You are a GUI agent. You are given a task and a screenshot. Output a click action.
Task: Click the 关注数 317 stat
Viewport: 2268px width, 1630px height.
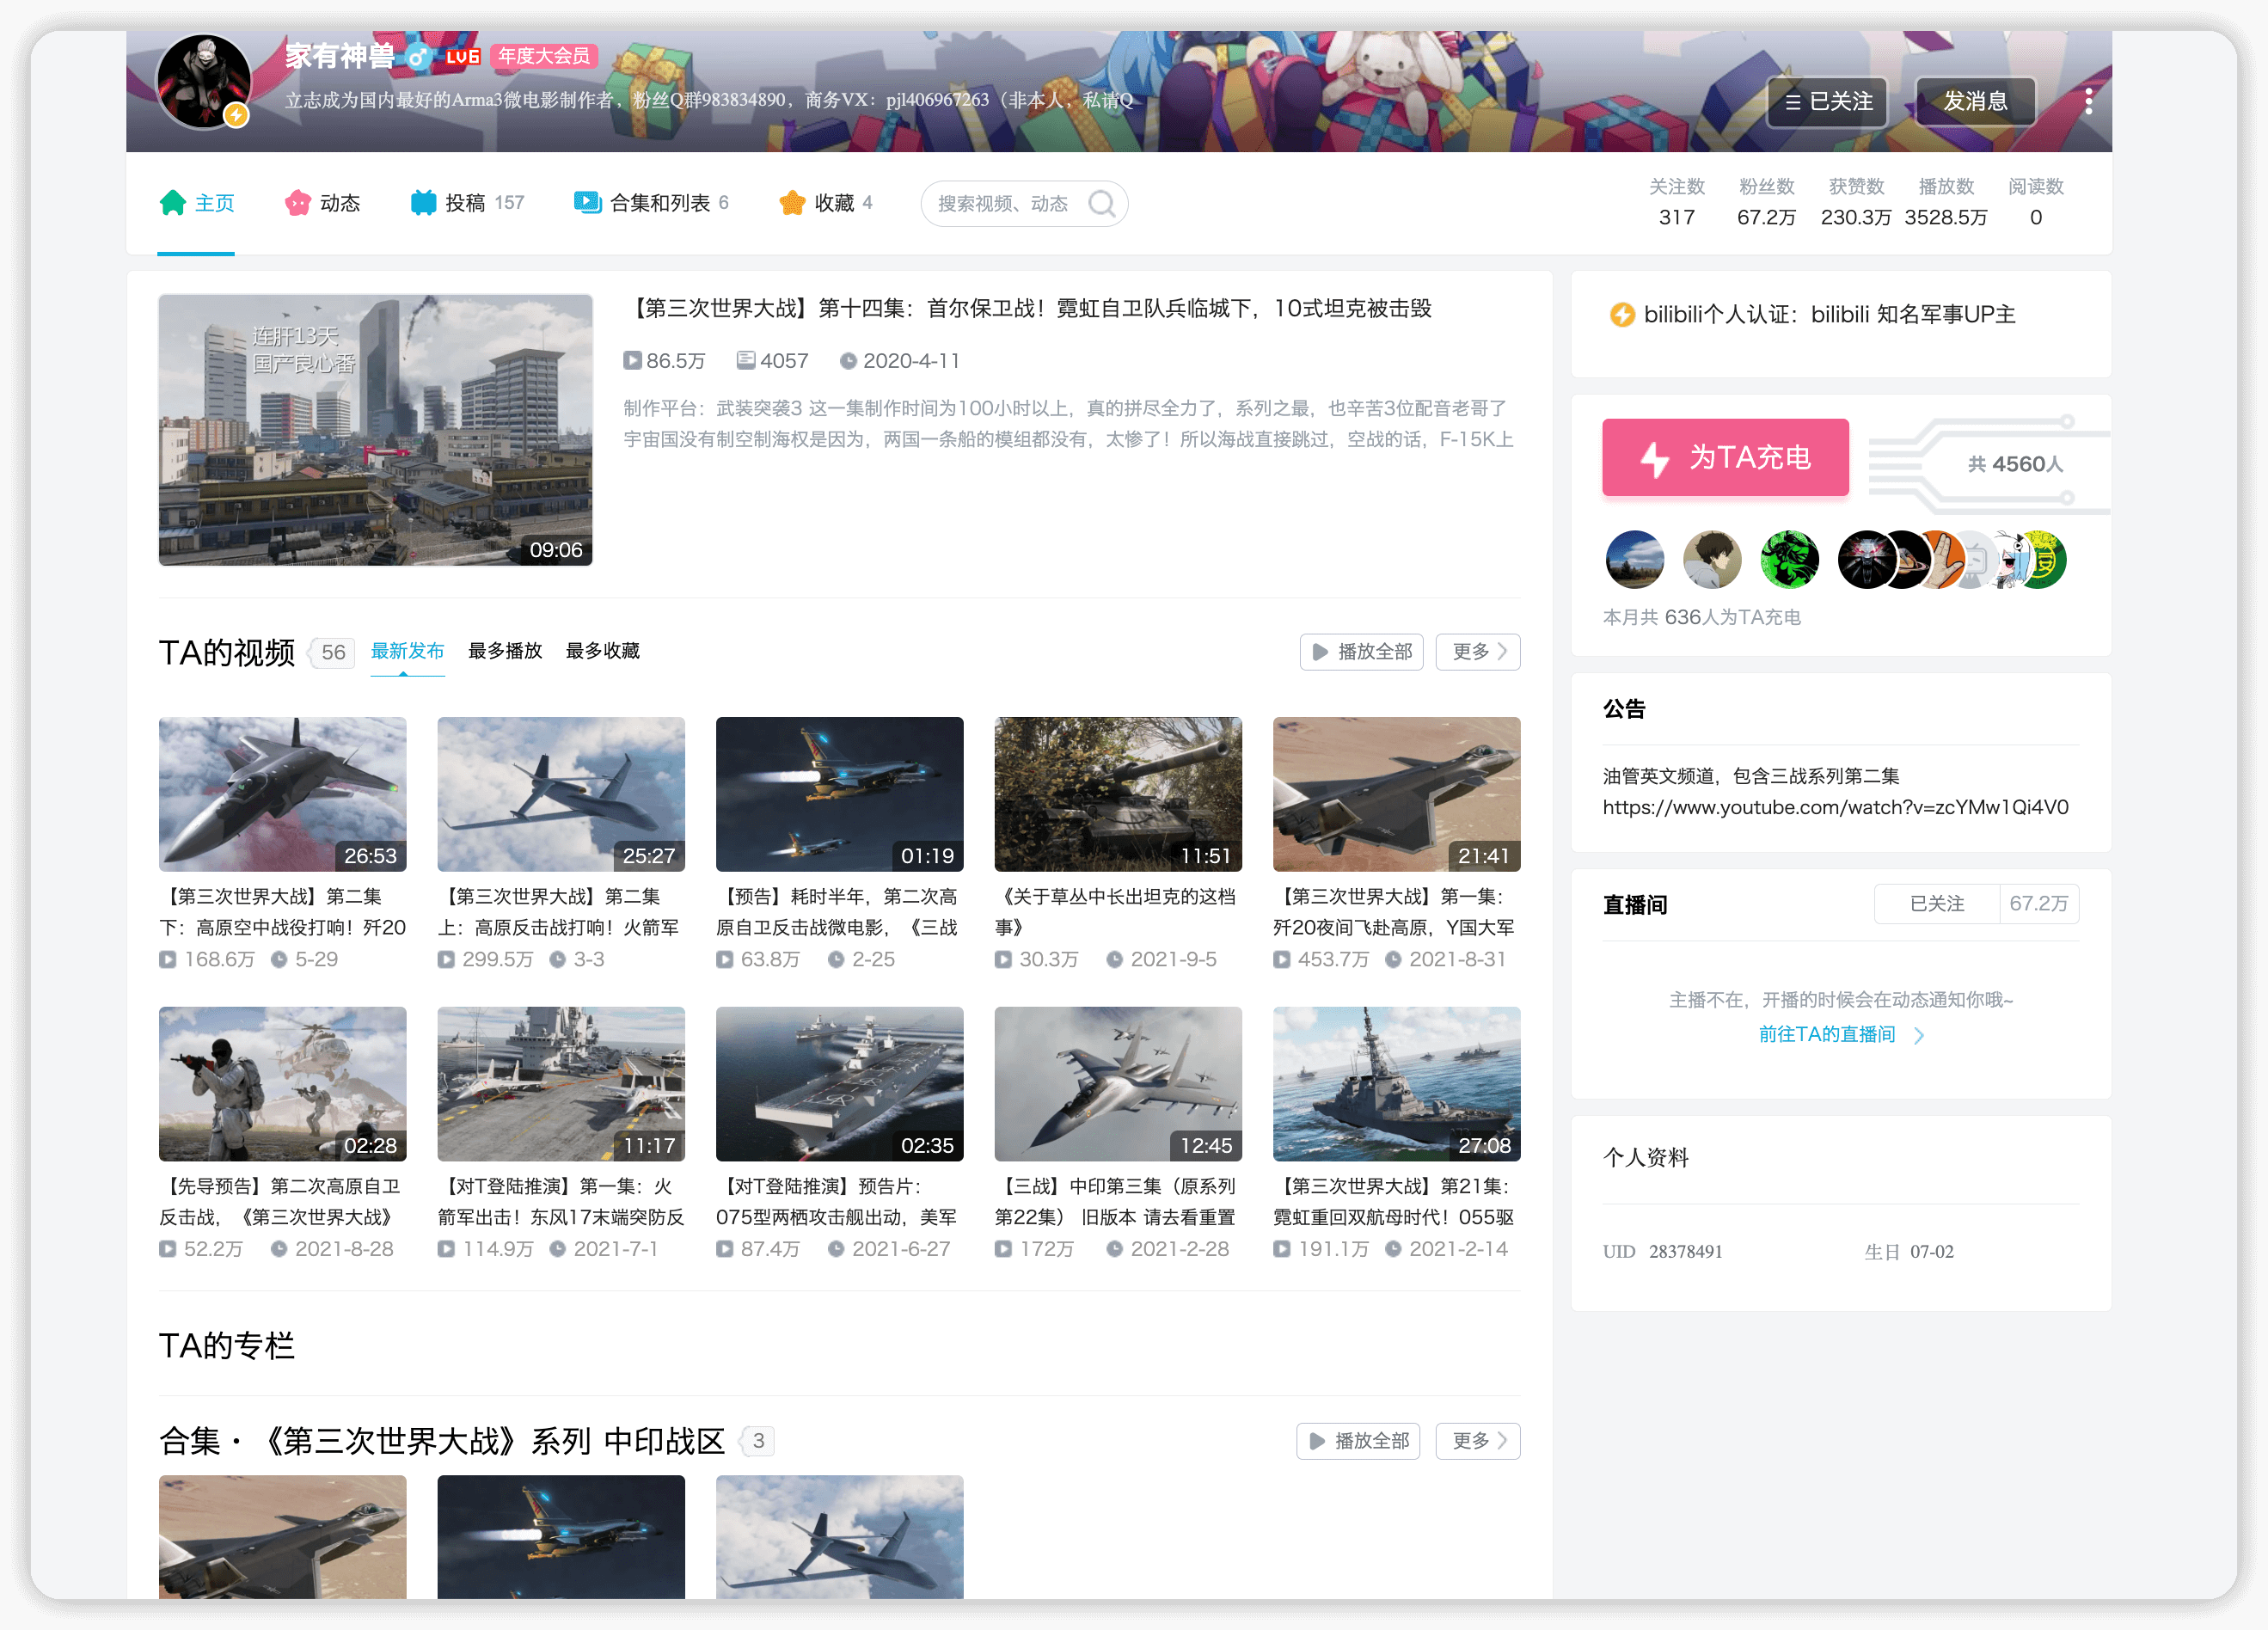[x=1676, y=202]
